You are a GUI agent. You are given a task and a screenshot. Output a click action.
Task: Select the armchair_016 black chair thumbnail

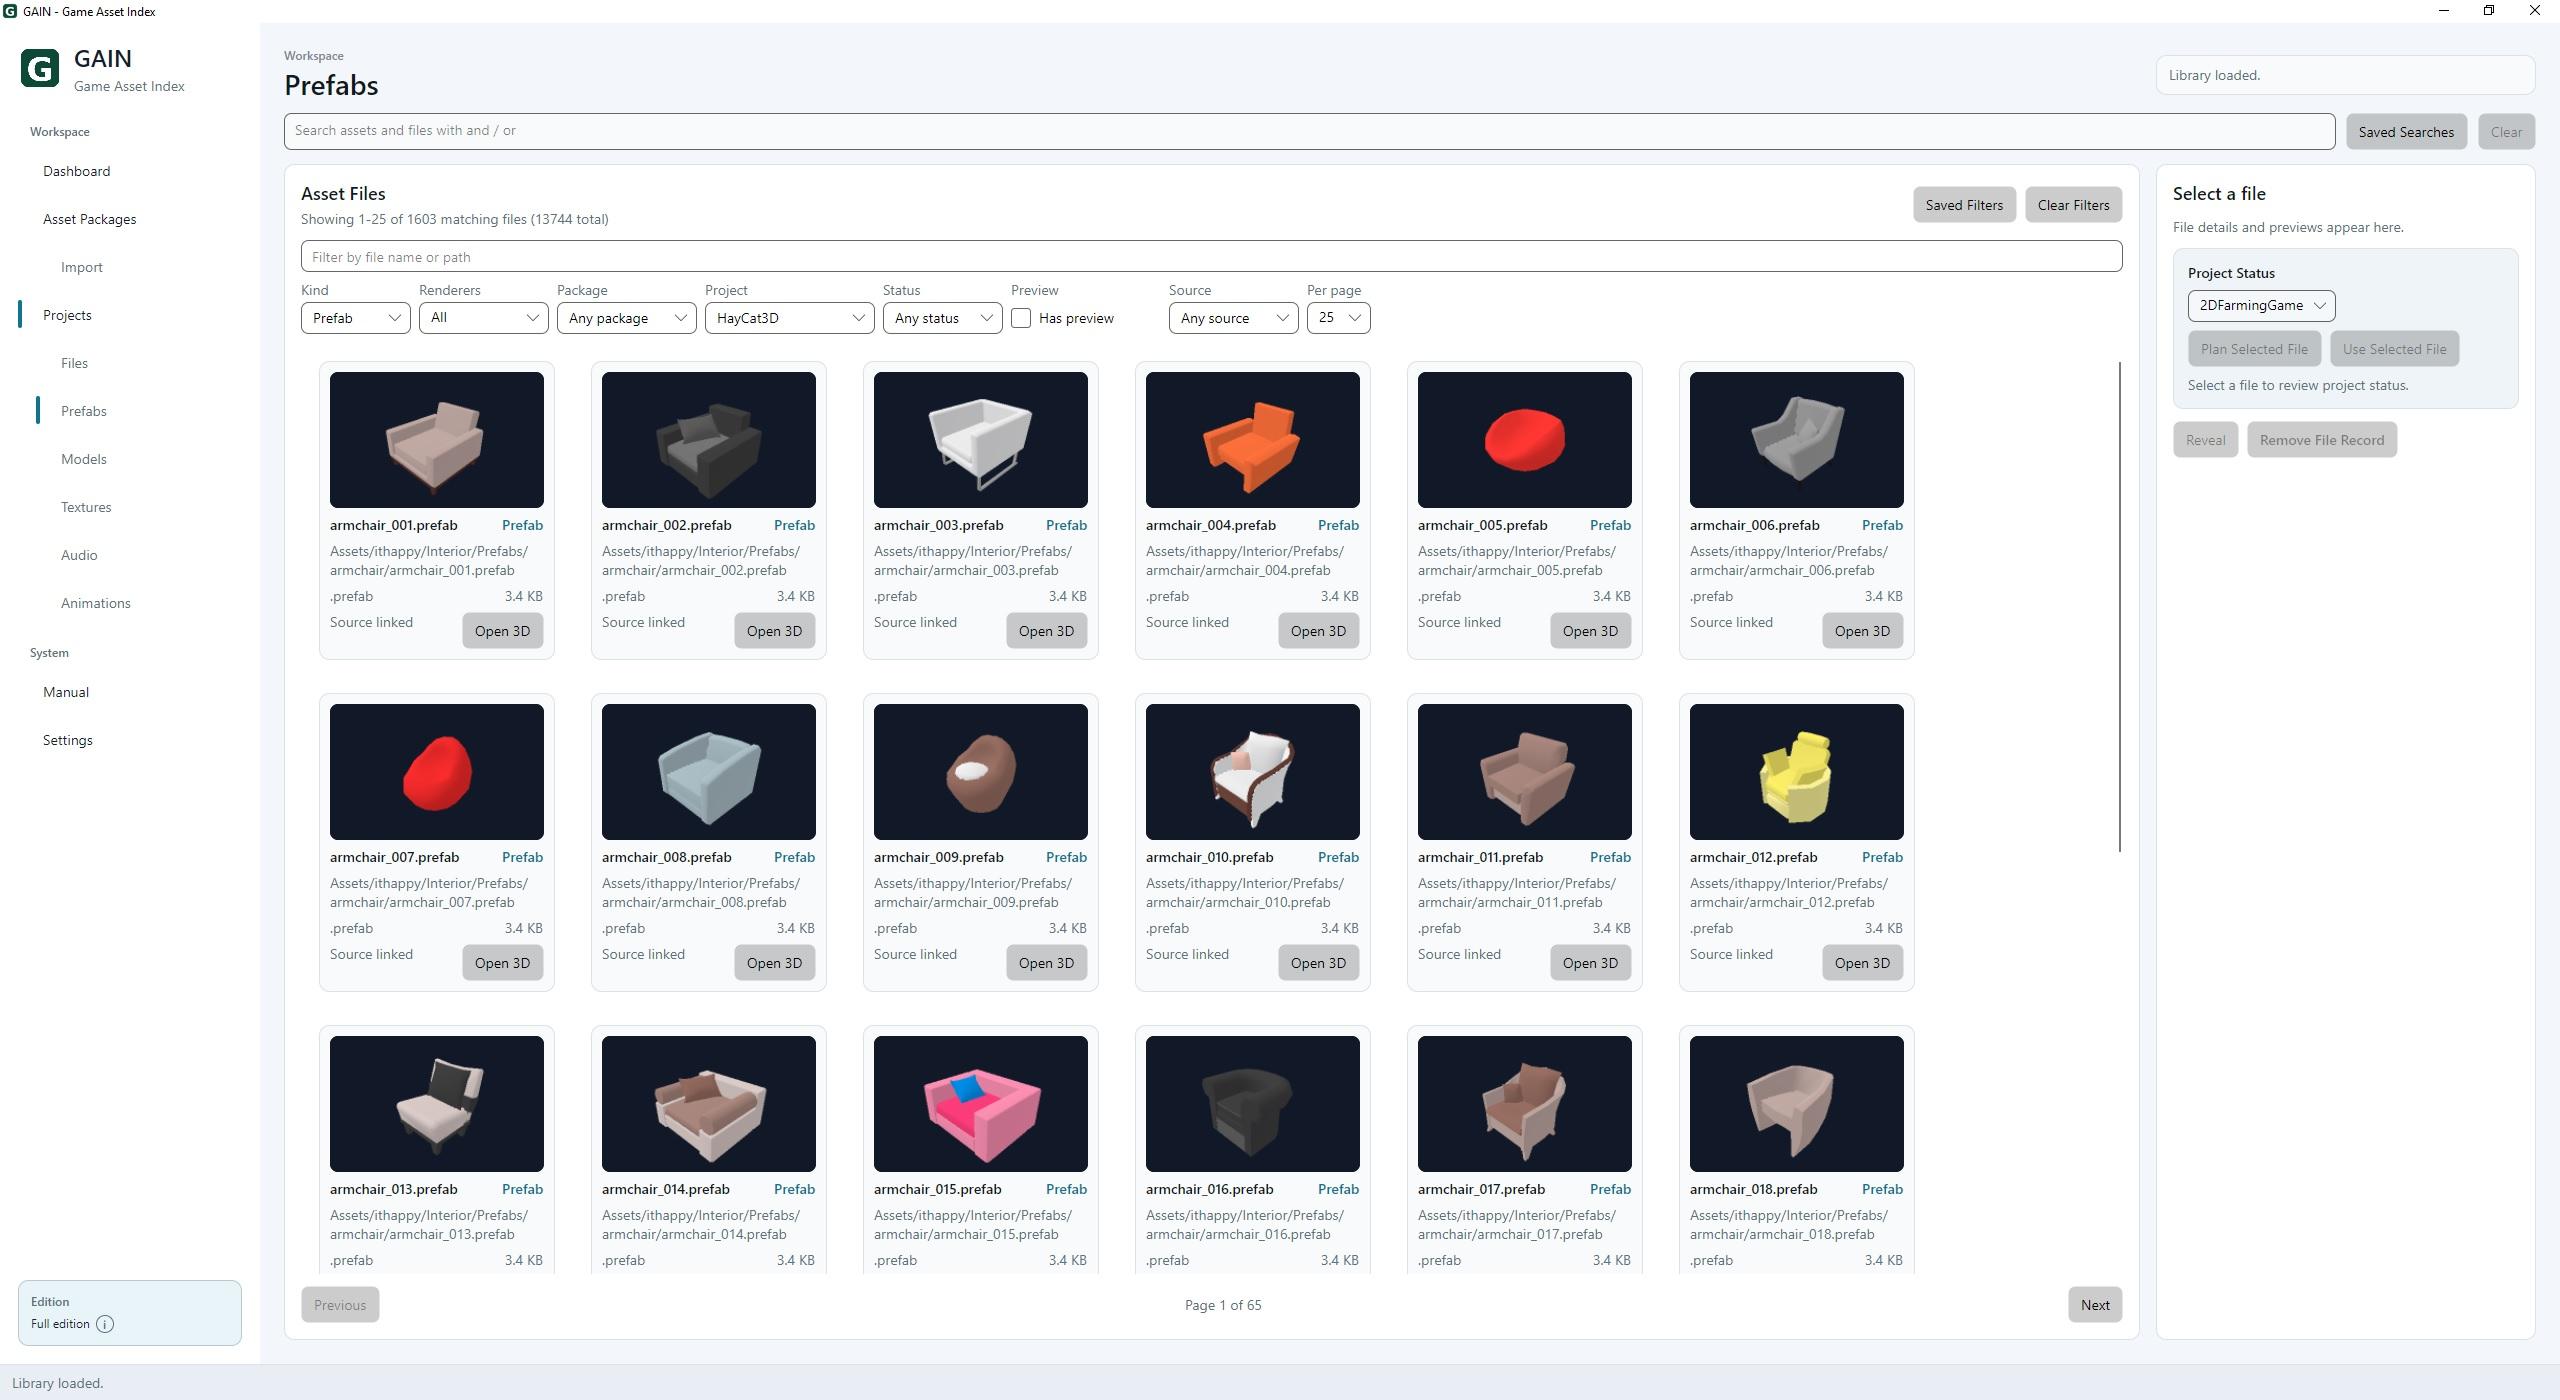click(1253, 1104)
